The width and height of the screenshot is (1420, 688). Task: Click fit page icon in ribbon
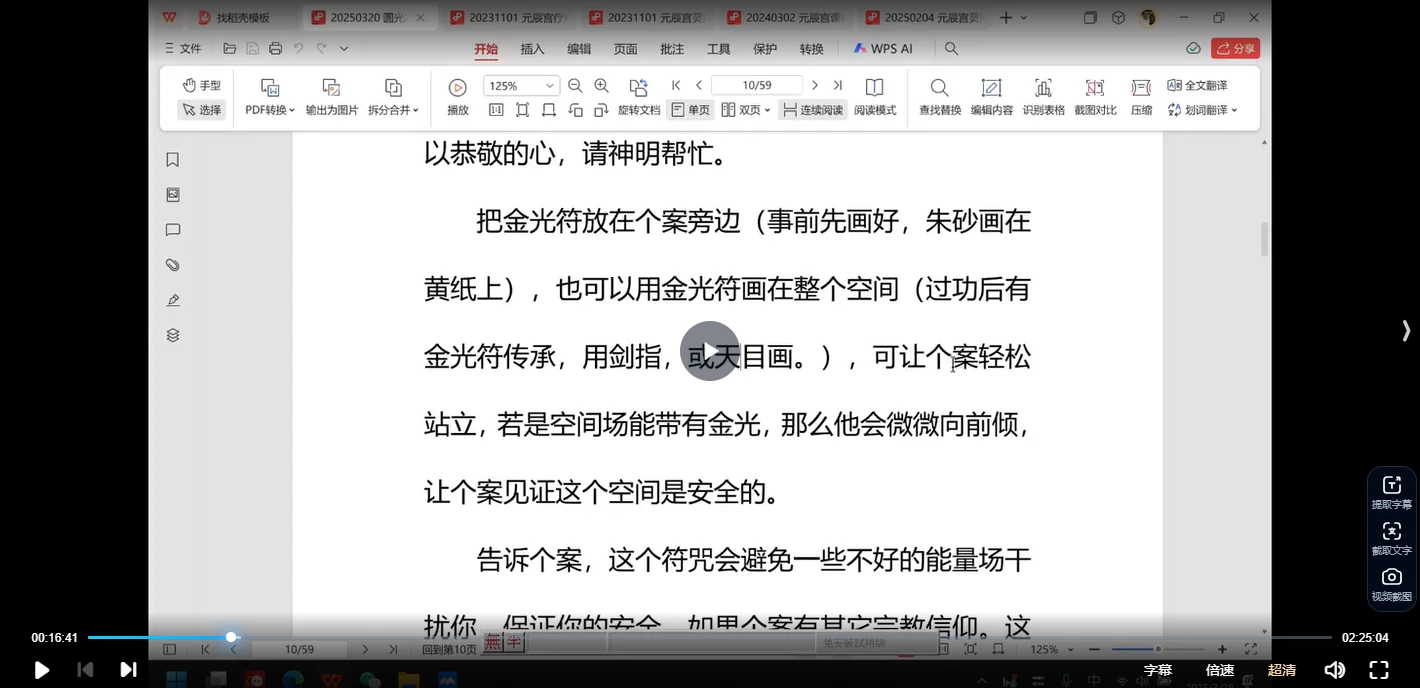pyautogui.click(x=523, y=110)
